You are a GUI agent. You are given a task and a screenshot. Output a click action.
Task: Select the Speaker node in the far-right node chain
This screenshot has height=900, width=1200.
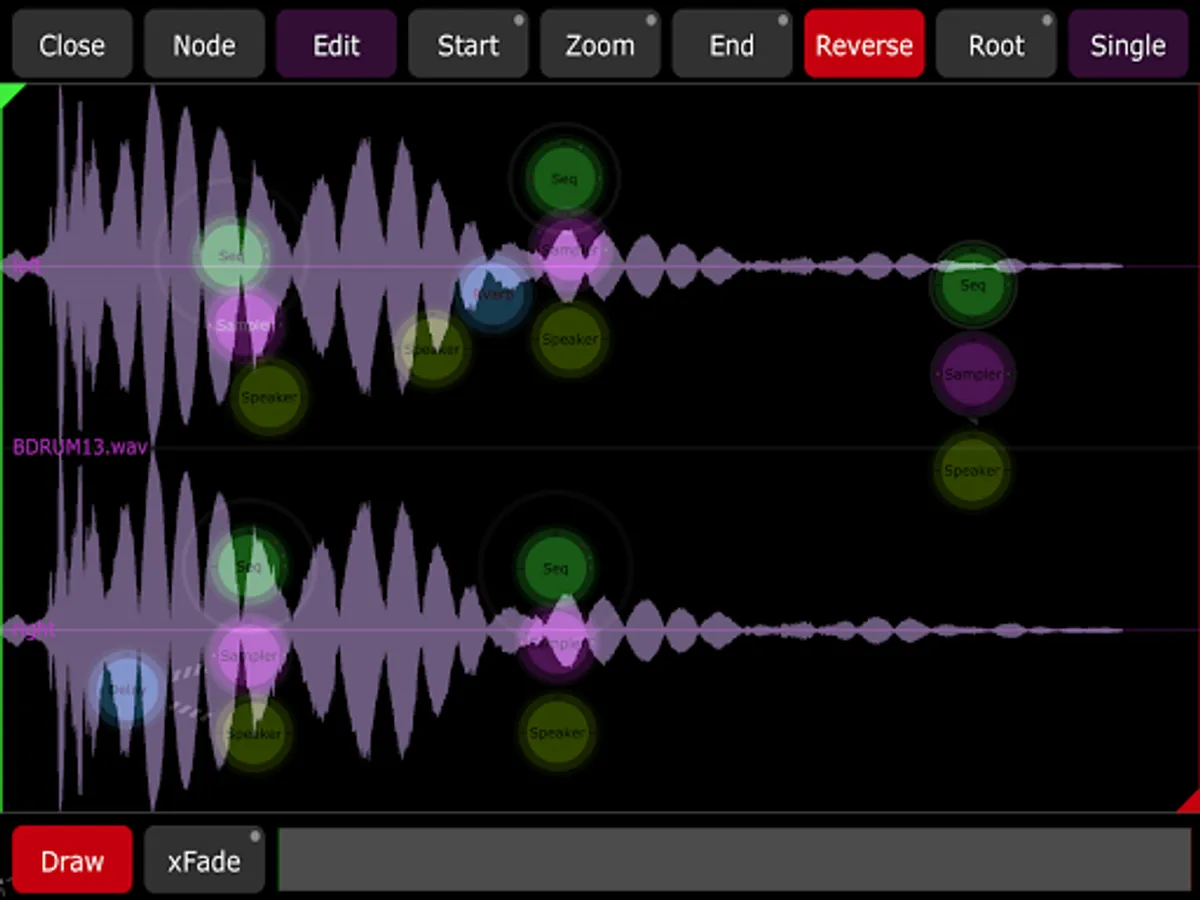972,470
